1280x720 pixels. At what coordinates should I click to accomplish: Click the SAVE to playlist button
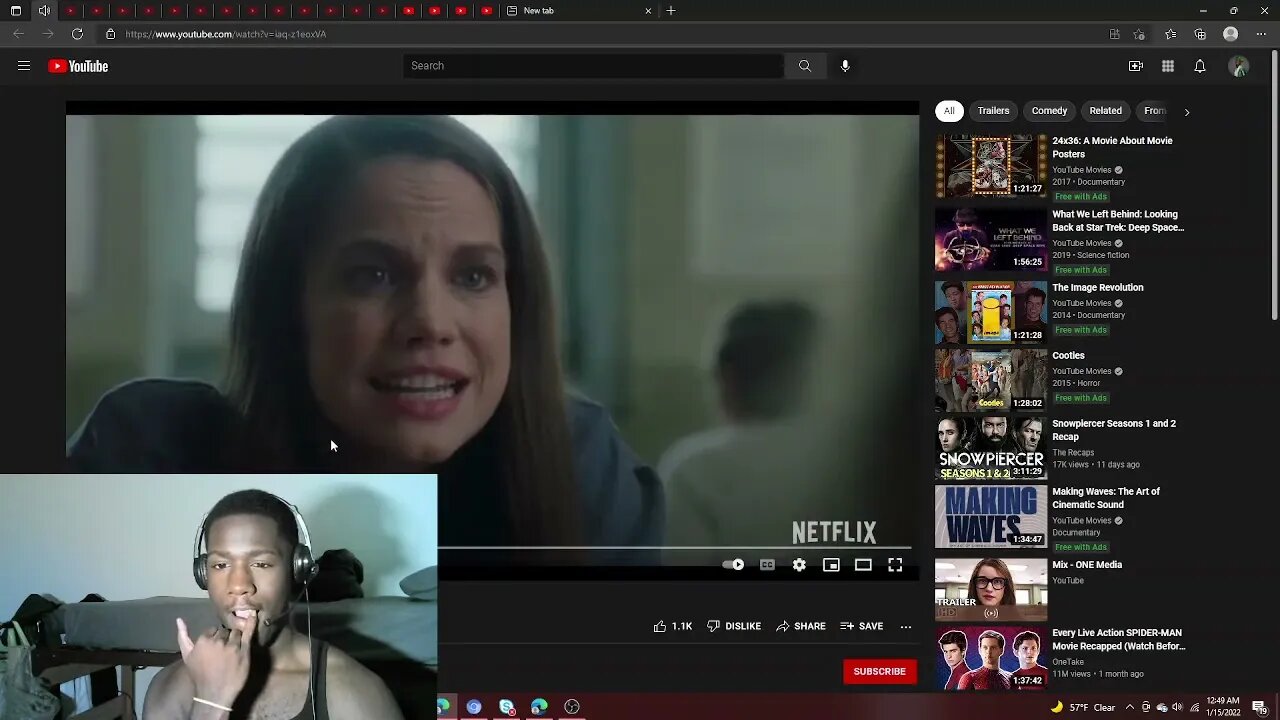862,626
